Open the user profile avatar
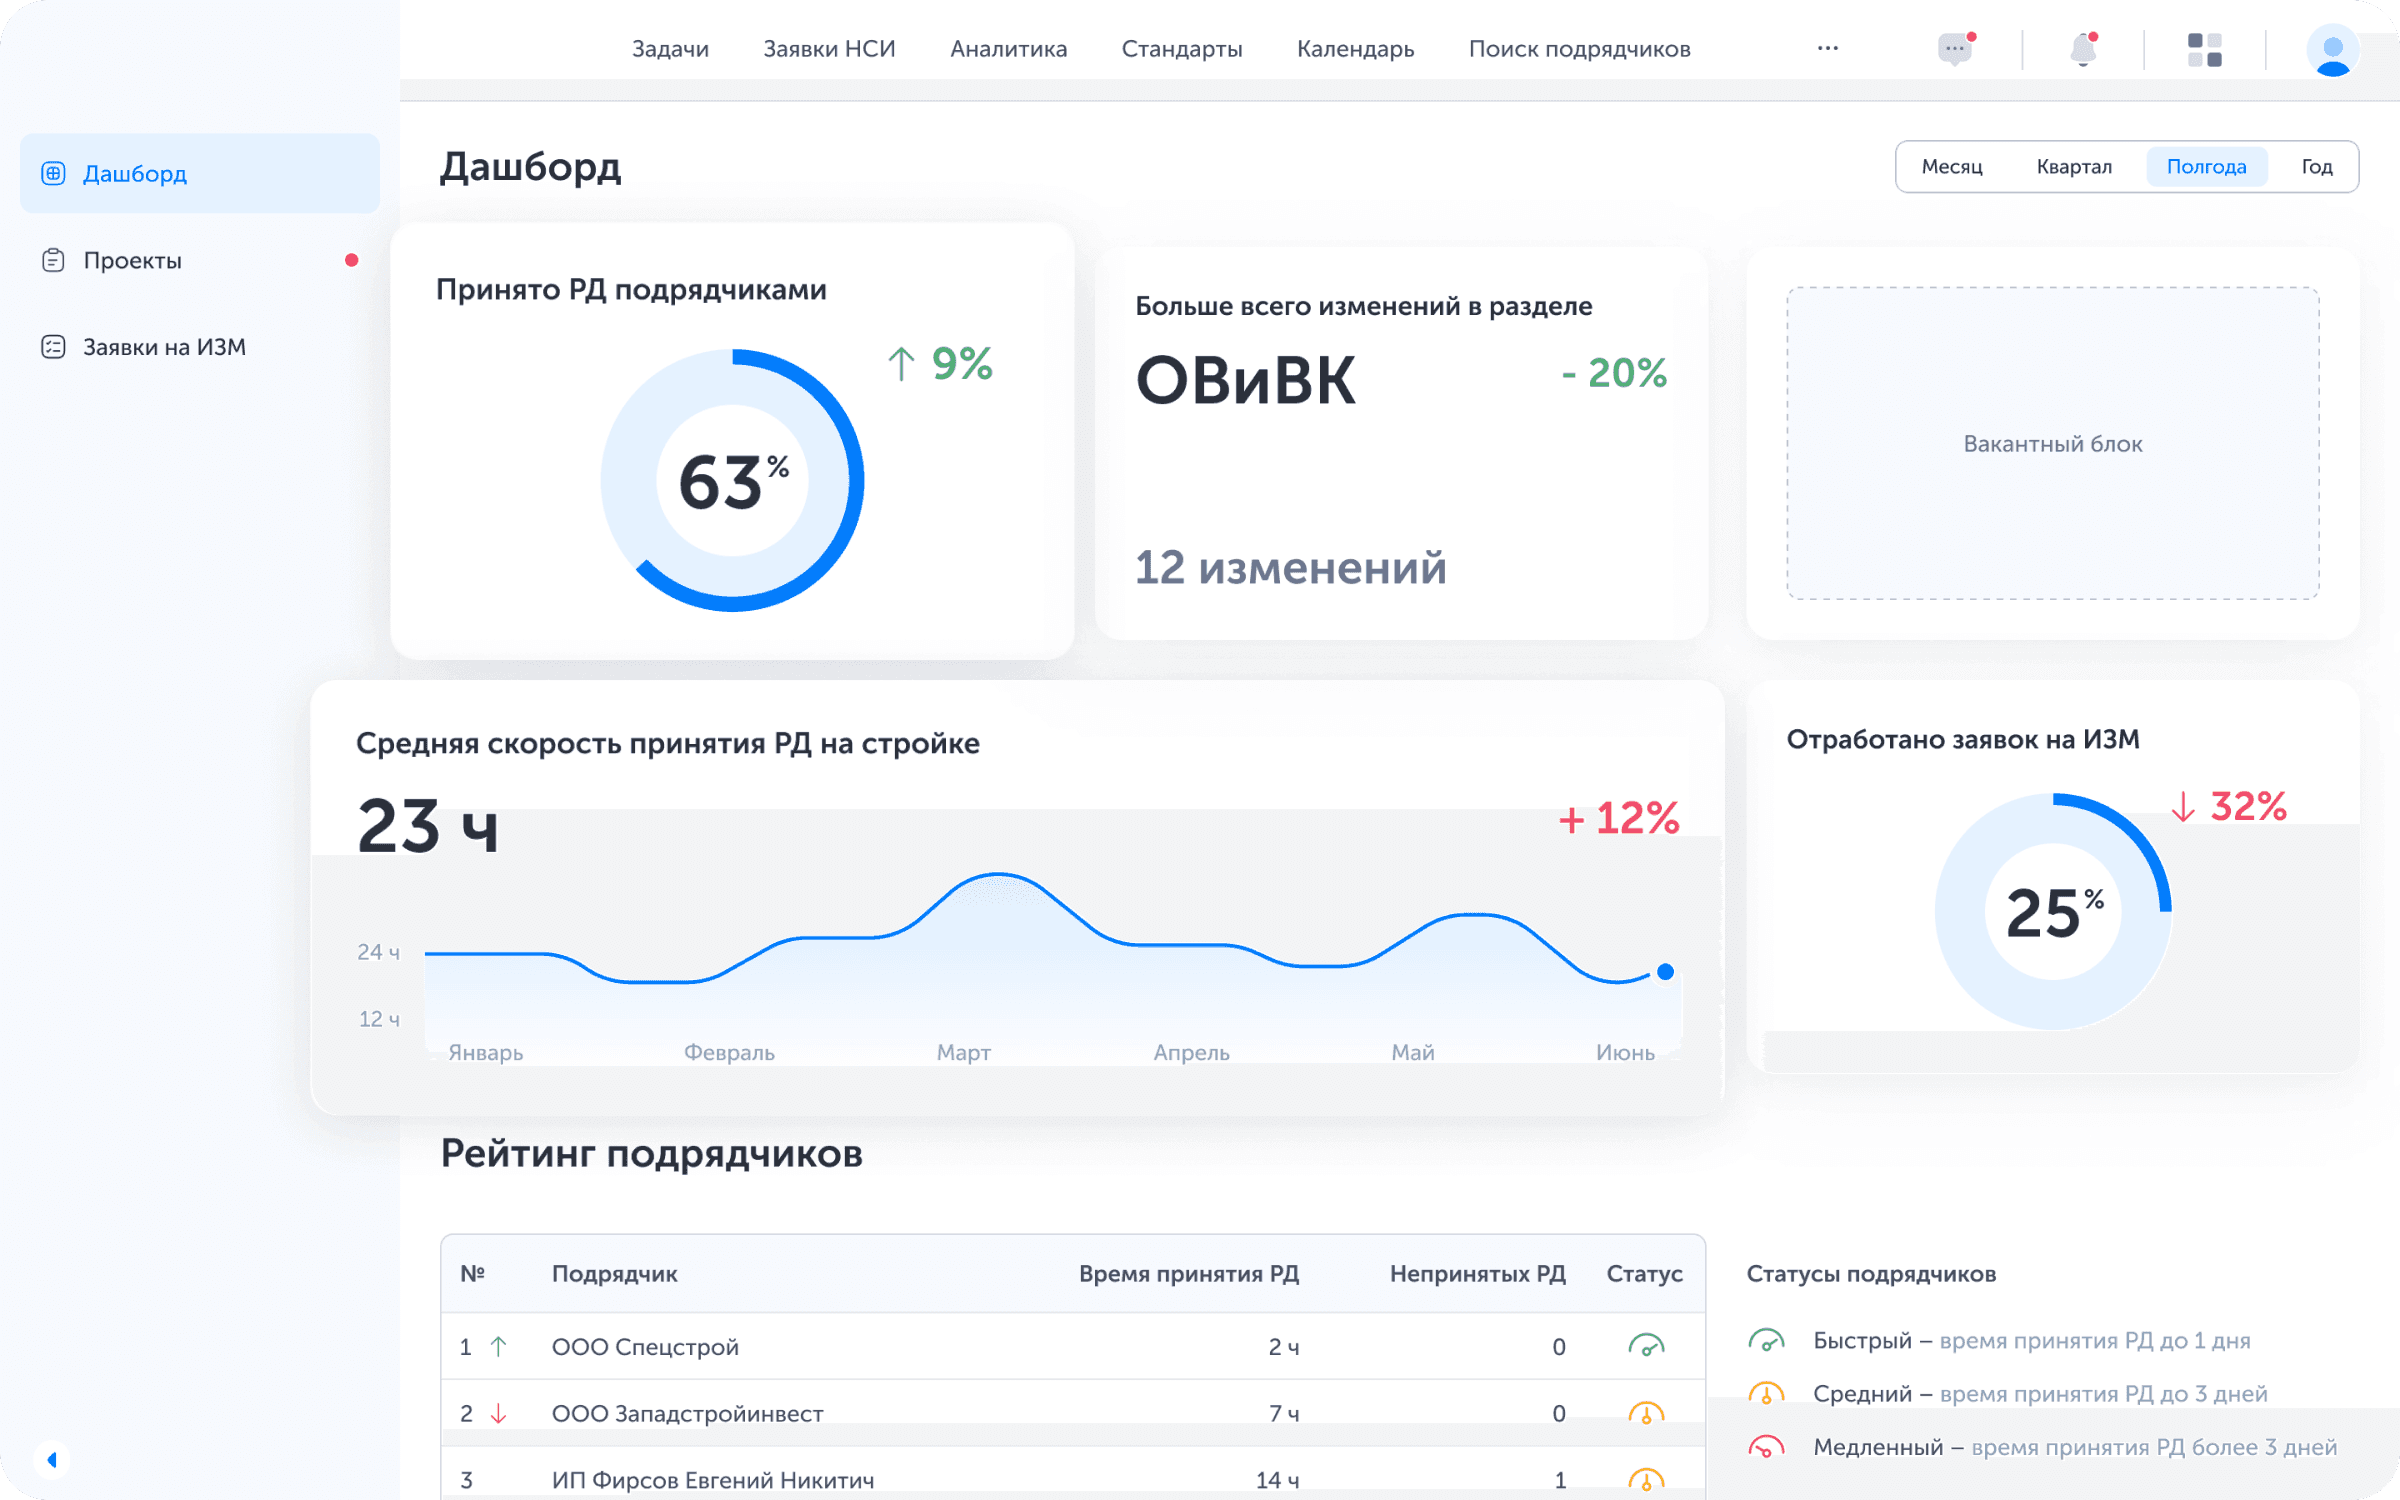This screenshot has height=1500, width=2400. click(x=2333, y=50)
